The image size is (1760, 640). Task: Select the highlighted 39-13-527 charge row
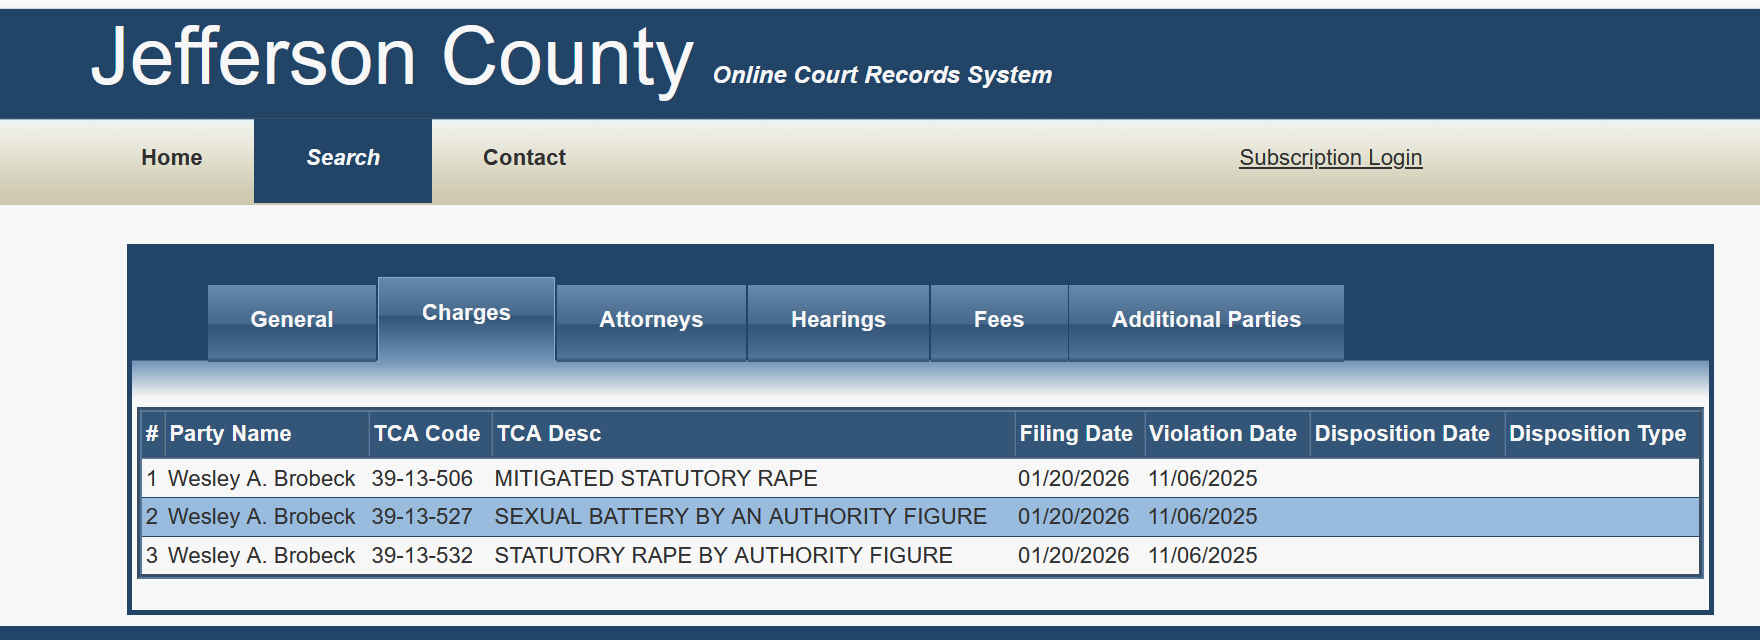point(920,517)
